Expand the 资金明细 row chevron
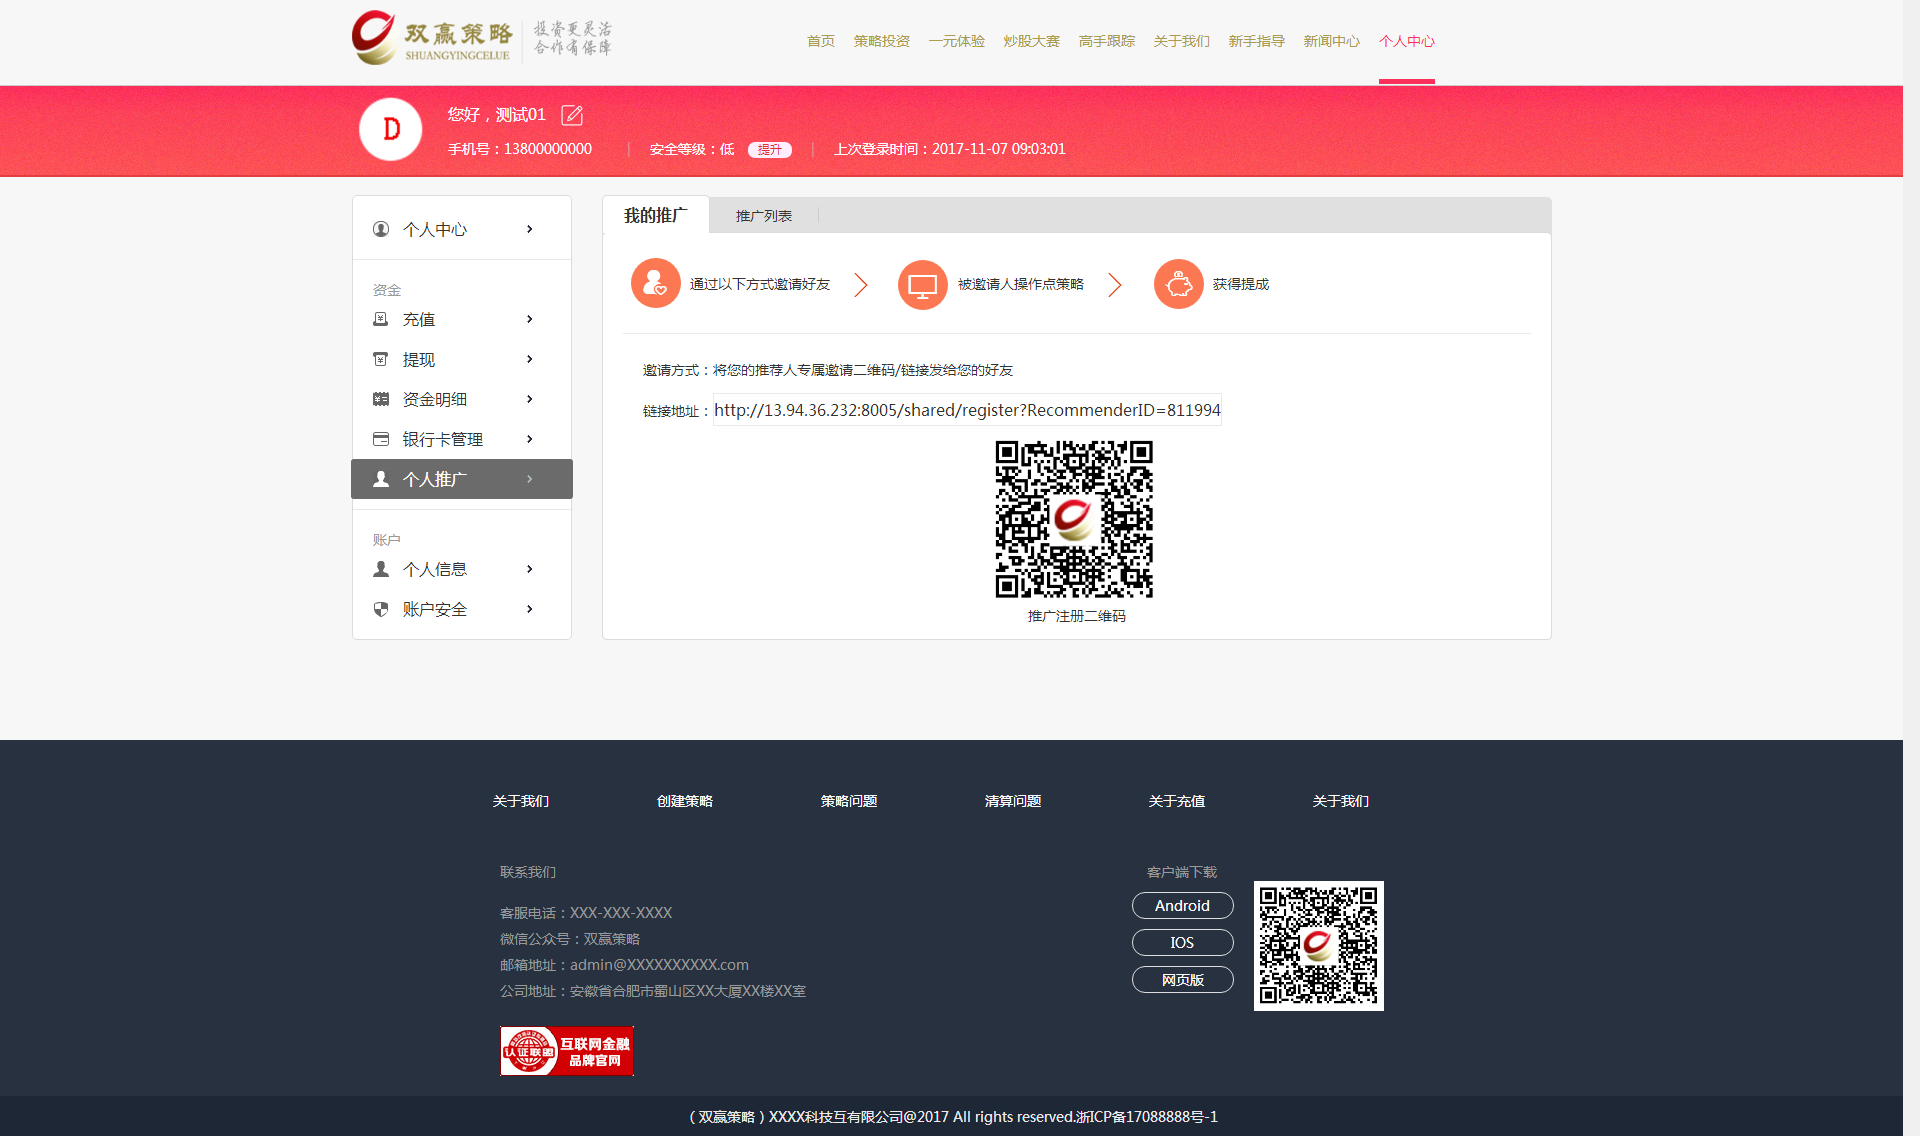 tap(530, 399)
